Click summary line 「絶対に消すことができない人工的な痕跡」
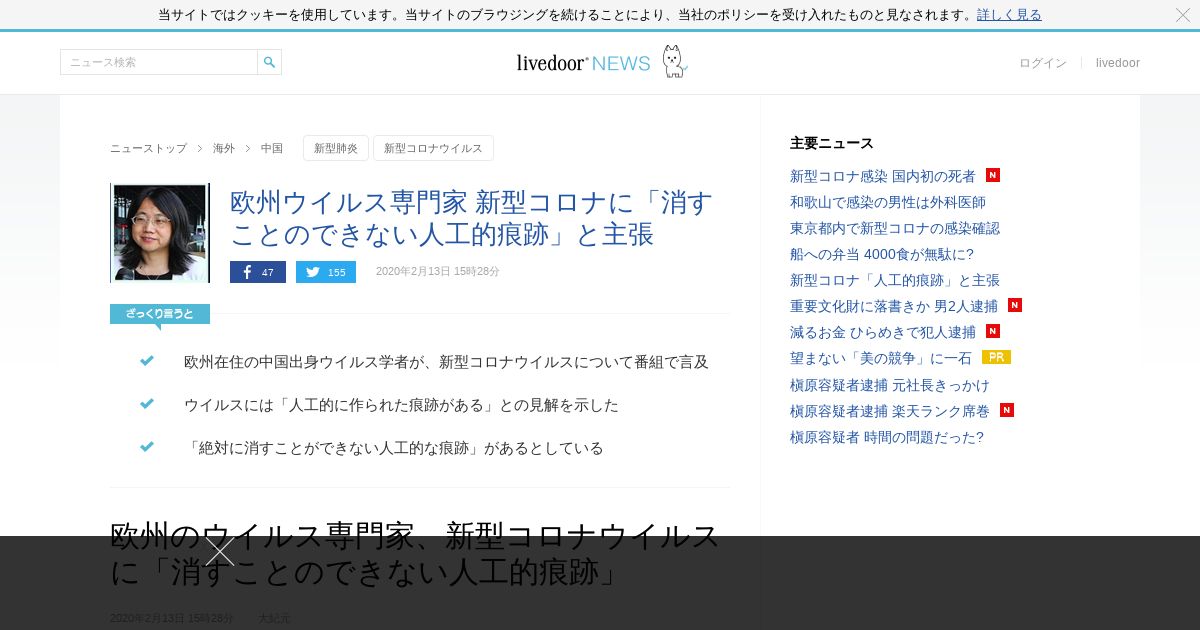The width and height of the screenshot is (1200, 630). (x=394, y=448)
